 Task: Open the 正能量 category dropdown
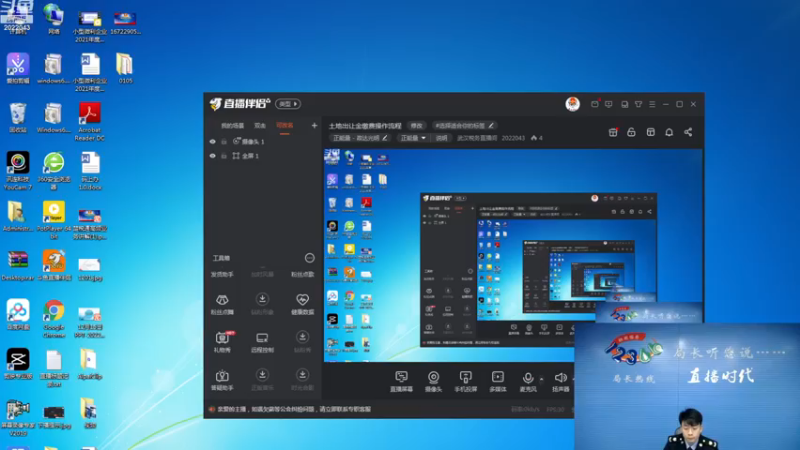coord(413,138)
